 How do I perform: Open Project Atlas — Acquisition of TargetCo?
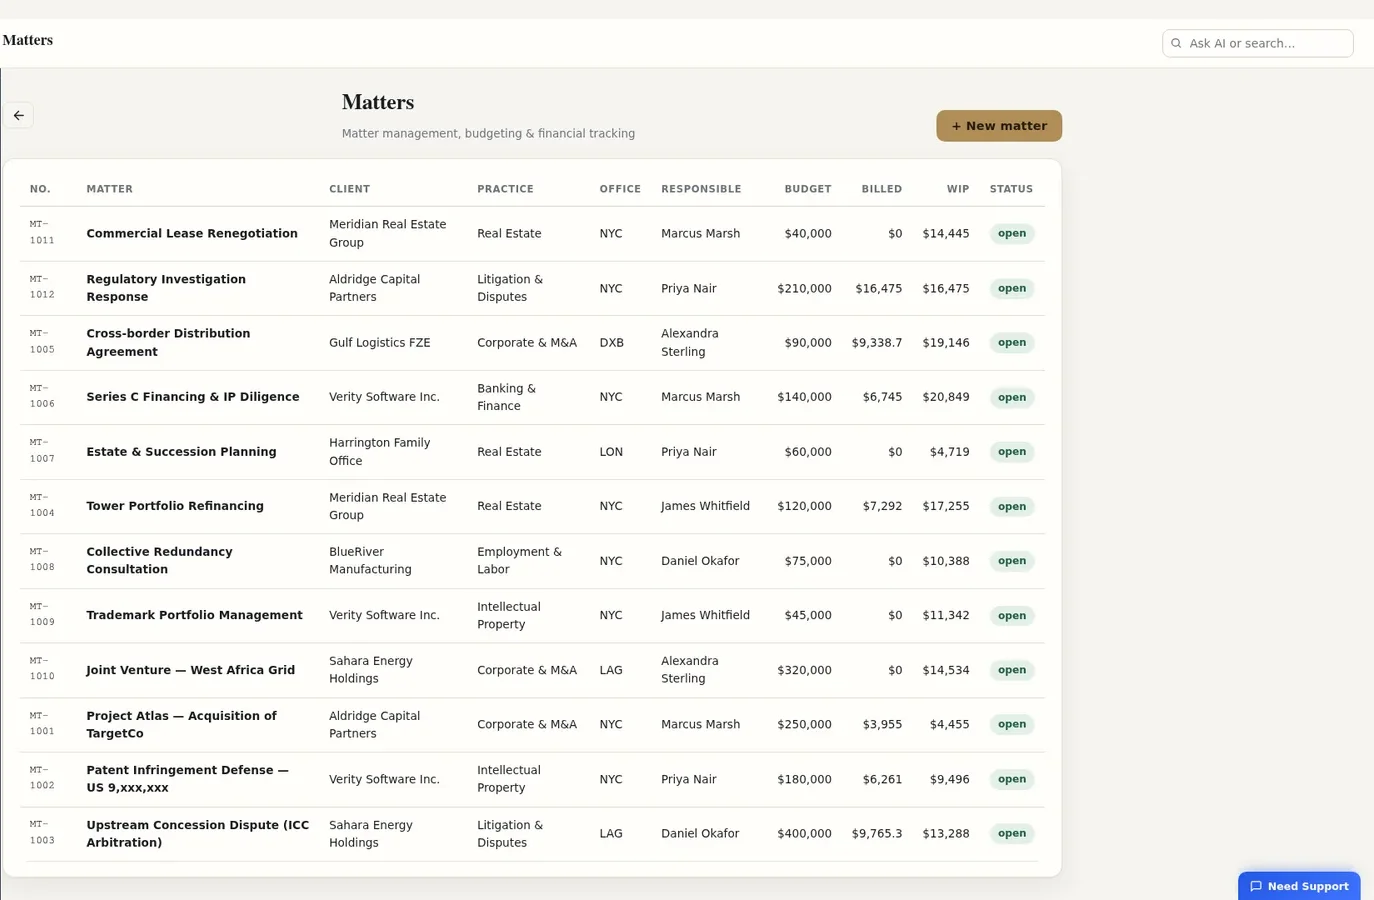coord(181,725)
